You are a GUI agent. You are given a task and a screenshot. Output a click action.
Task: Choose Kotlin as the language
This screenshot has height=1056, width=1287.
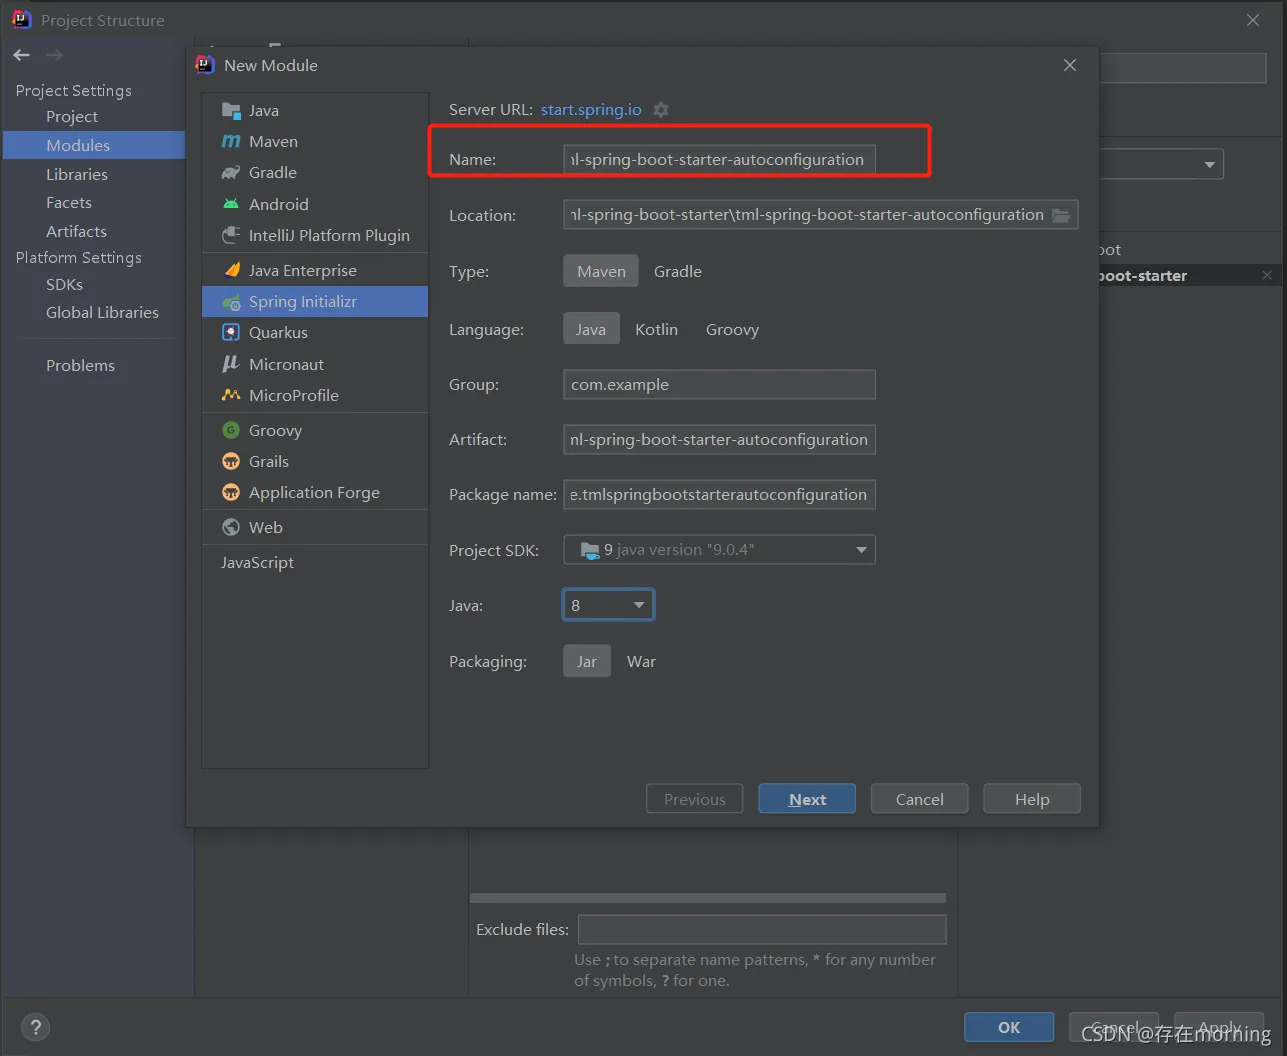tap(657, 329)
